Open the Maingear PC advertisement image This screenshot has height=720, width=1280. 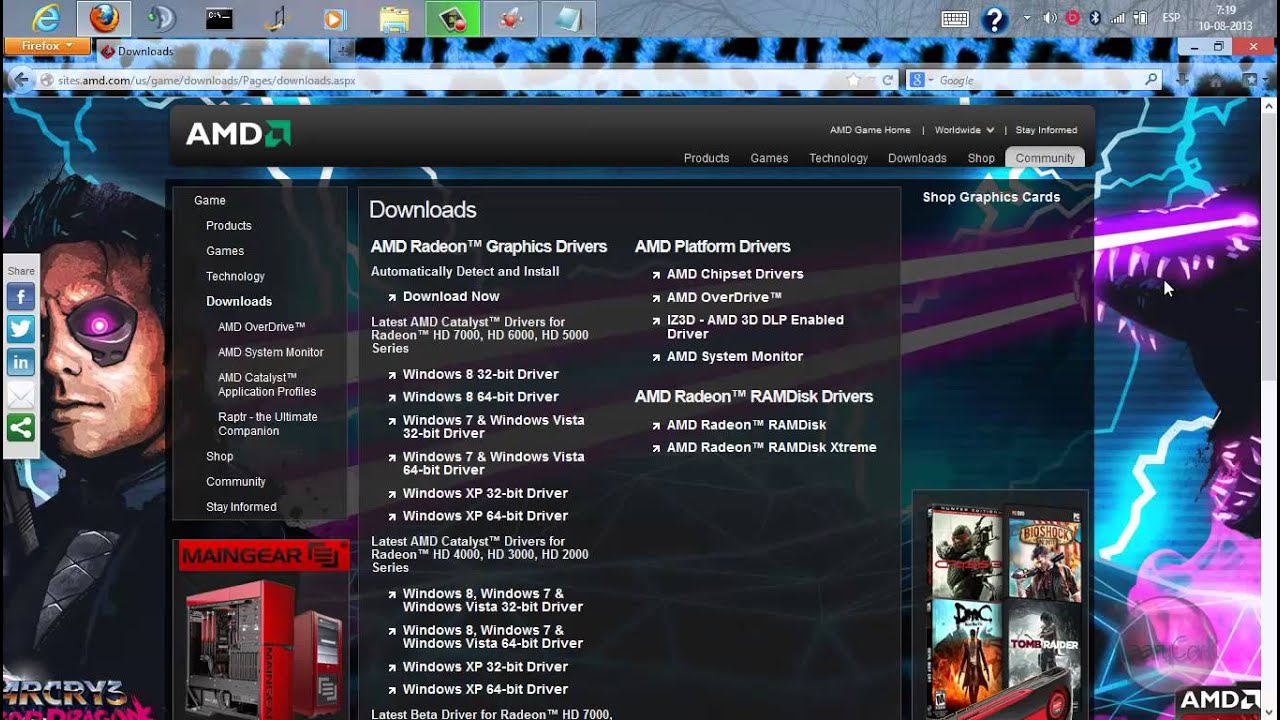coord(261,630)
